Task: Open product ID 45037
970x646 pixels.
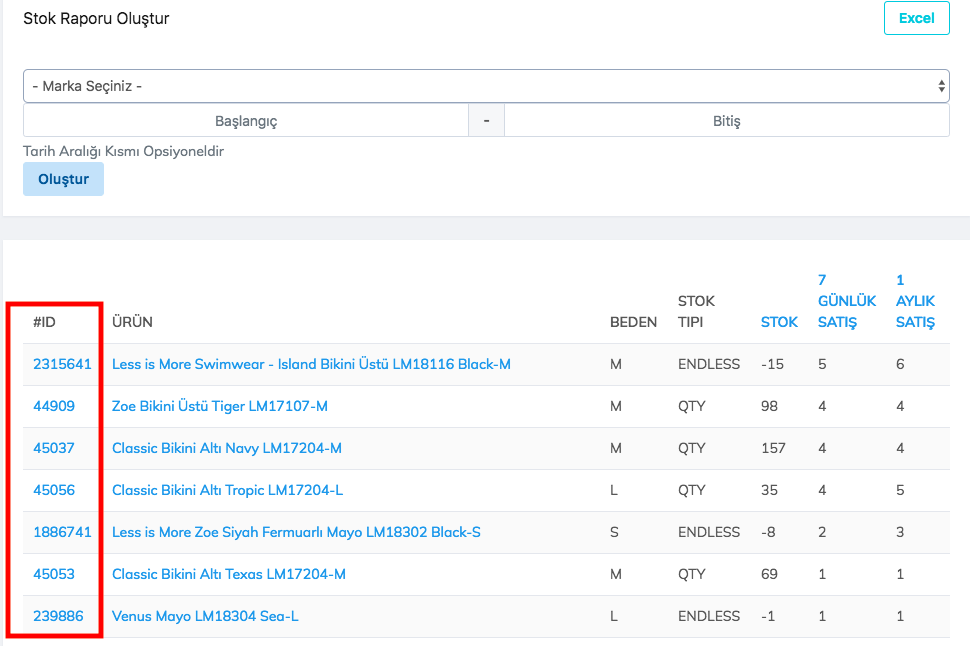Action: (x=54, y=448)
